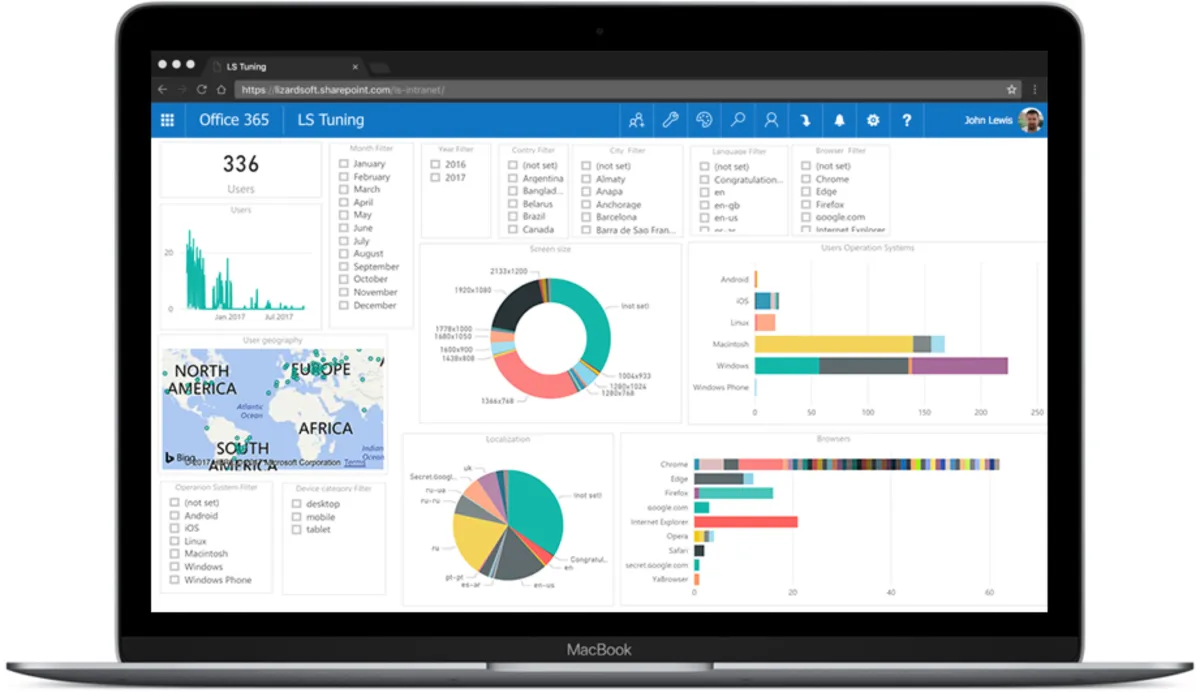
Task: Check google.com in Browser Filter
Action: [x=806, y=217]
